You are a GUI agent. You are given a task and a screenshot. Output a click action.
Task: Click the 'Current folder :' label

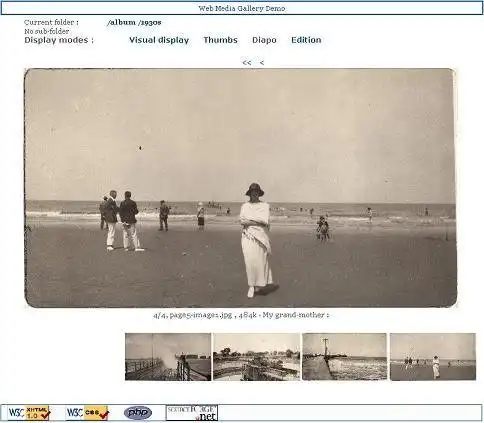tap(51, 22)
